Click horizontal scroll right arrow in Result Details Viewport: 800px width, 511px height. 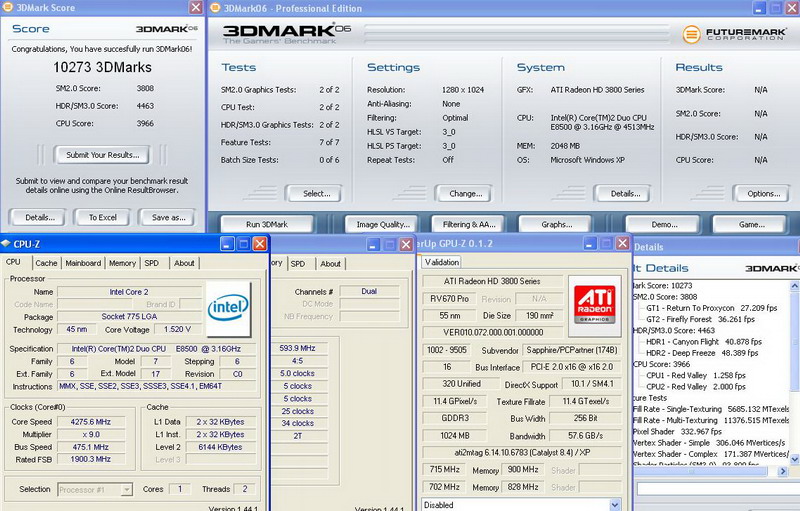[783, 472]
